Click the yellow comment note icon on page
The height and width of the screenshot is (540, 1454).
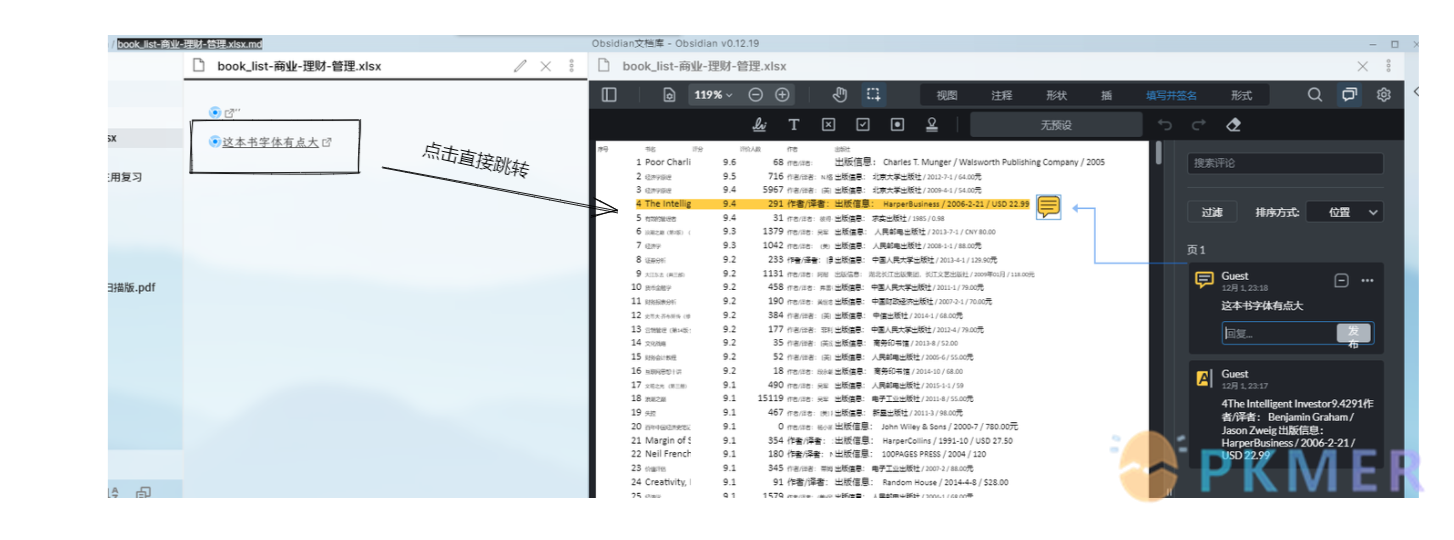click(1048, 207)
